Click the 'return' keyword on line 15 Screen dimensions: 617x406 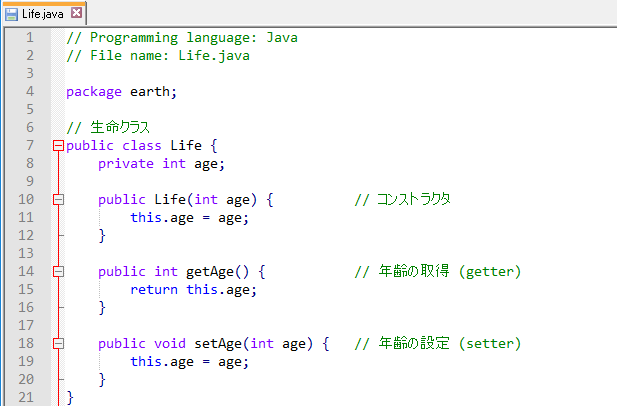tap(154, 290)
